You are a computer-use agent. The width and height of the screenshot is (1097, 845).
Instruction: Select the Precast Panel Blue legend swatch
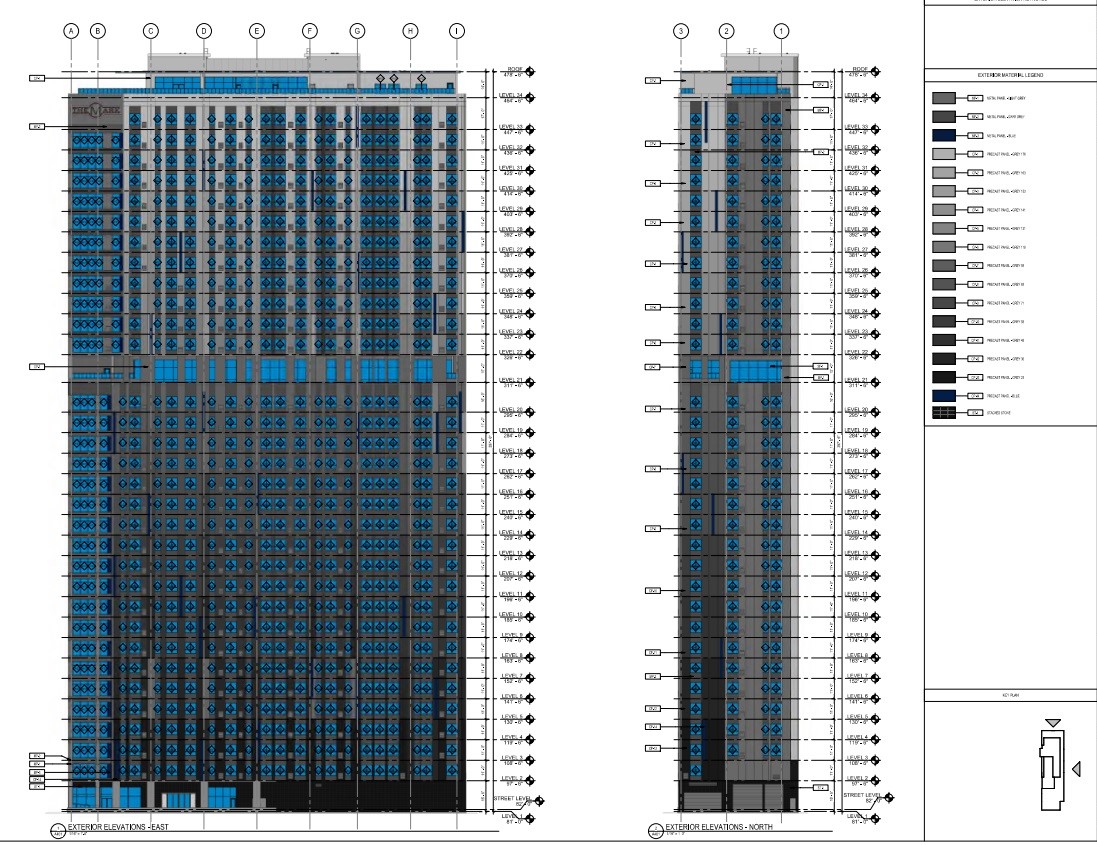pos(944,395)
